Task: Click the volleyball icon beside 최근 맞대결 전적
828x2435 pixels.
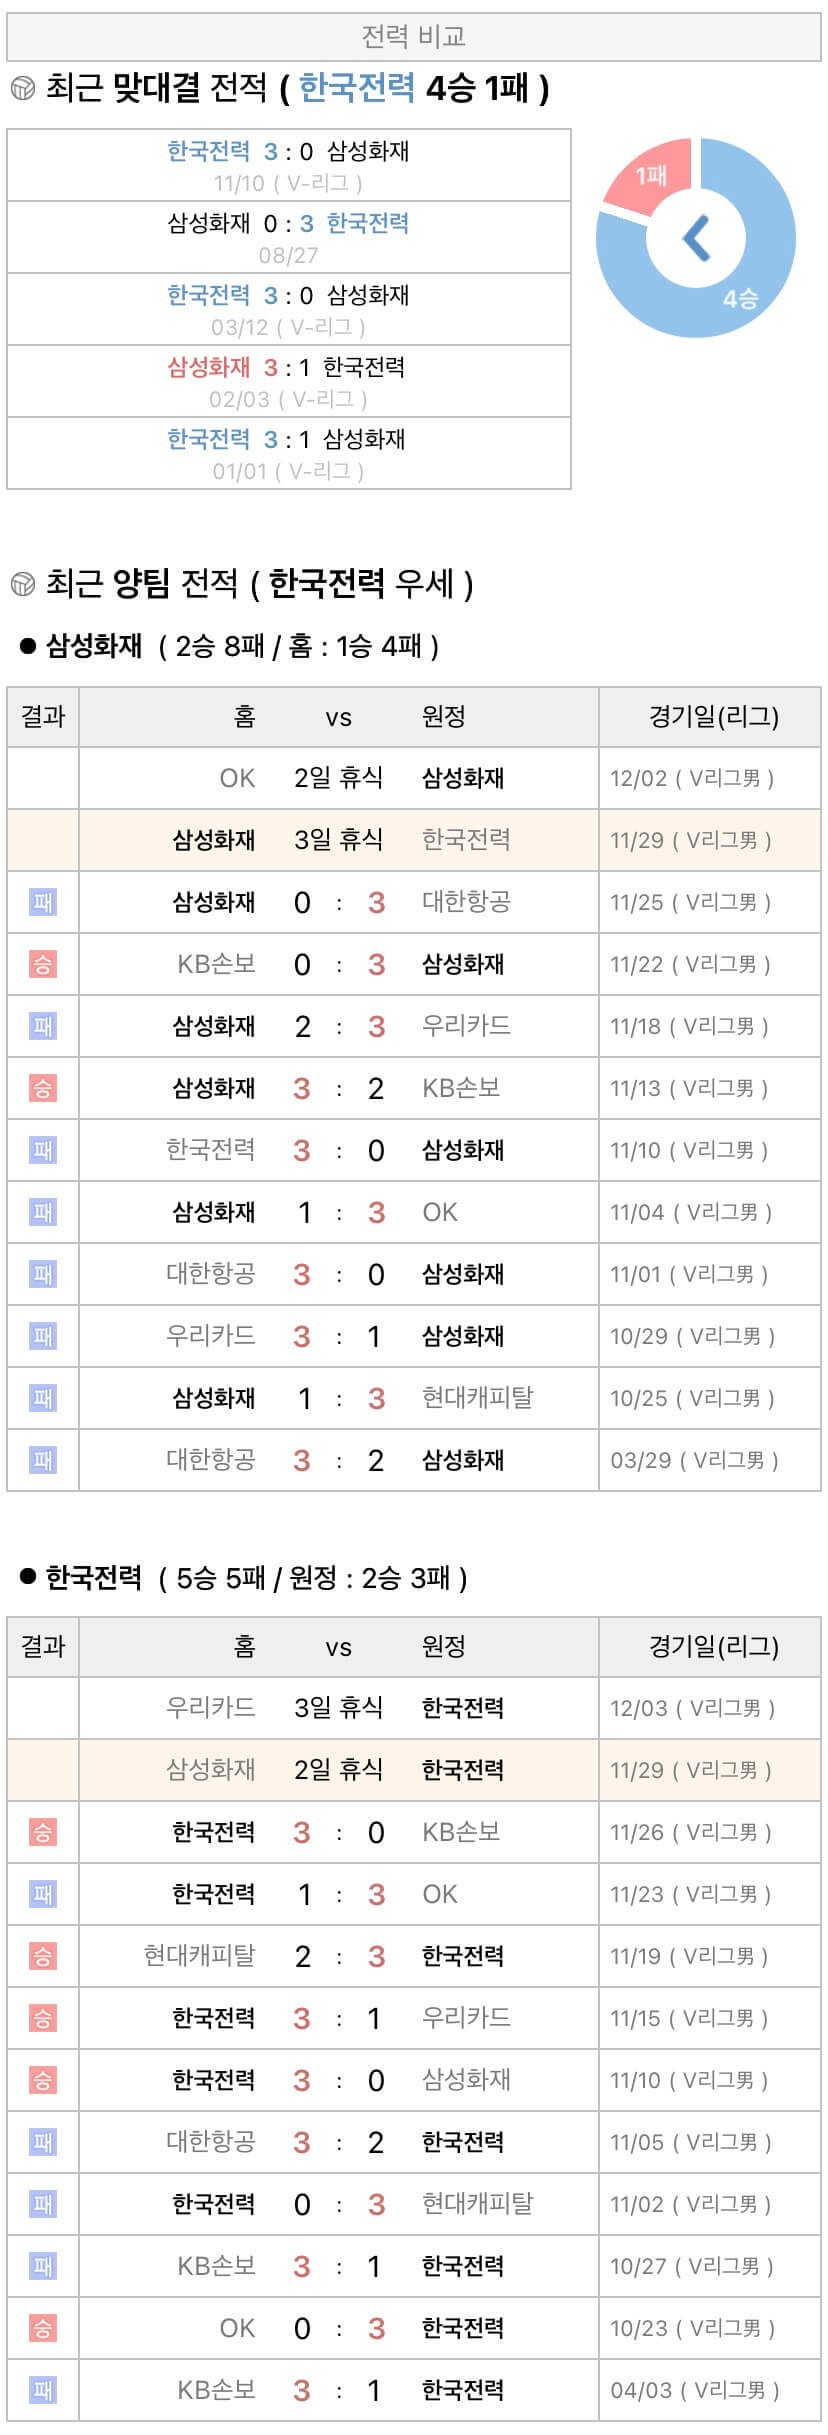Action: (x=22, y=89)
